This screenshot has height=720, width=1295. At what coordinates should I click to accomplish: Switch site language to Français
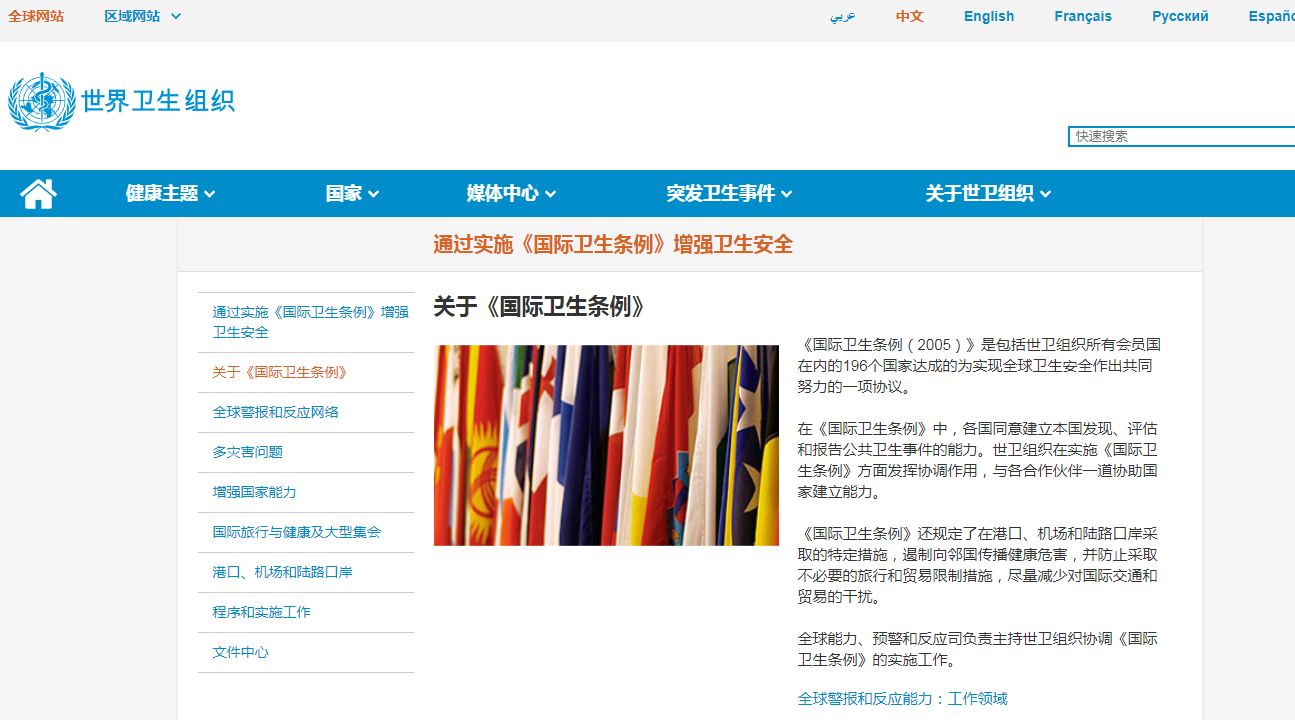click(1083, 16)
